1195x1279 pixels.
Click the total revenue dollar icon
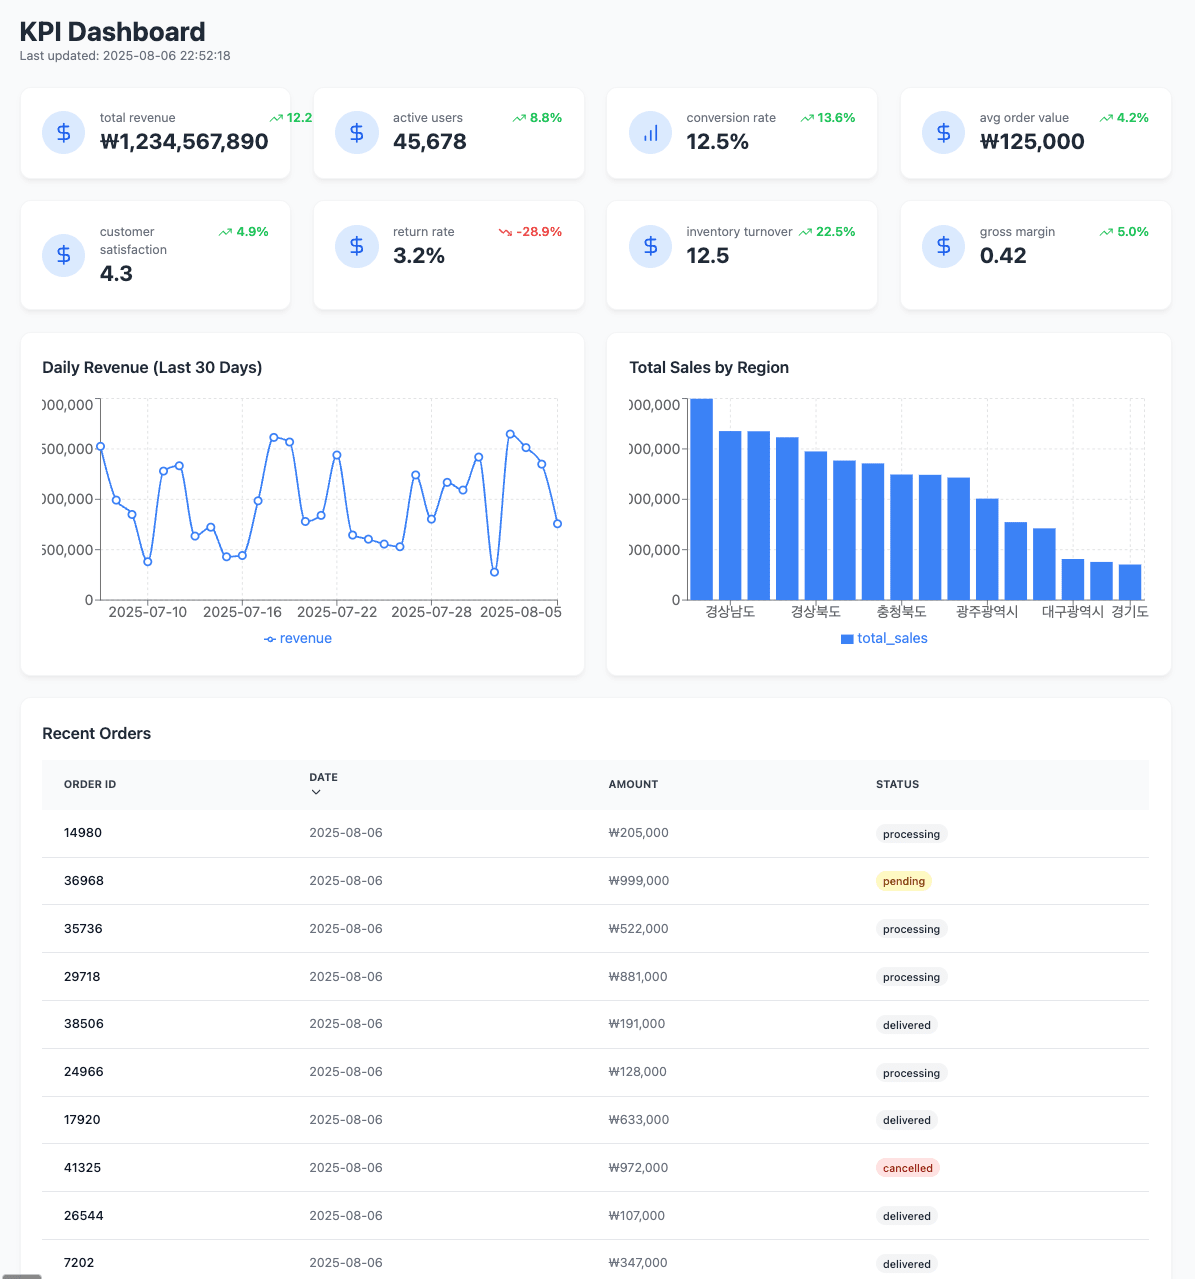coord(63,132)
